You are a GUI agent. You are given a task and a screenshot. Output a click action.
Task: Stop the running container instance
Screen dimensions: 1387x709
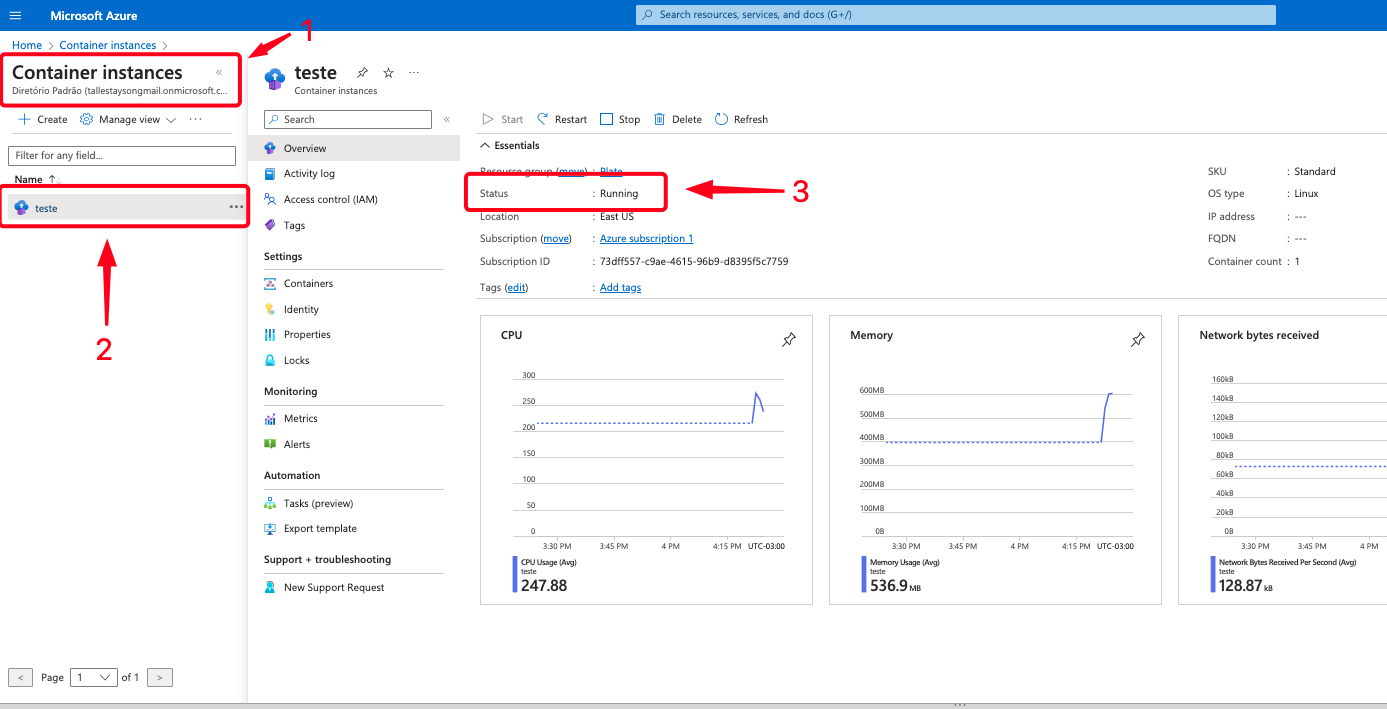620,119
